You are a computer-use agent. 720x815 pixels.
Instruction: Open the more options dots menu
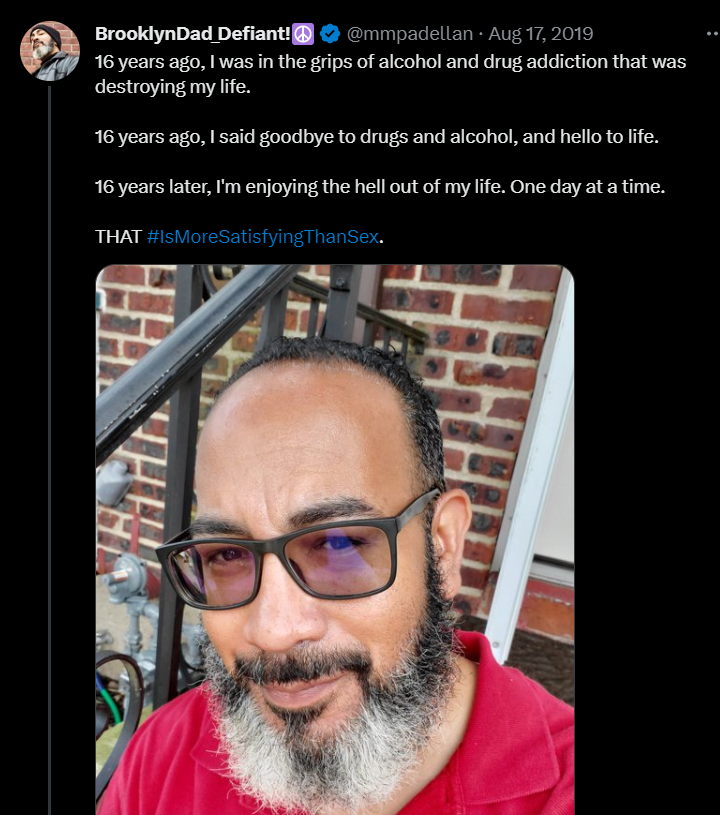pos(711,33)
